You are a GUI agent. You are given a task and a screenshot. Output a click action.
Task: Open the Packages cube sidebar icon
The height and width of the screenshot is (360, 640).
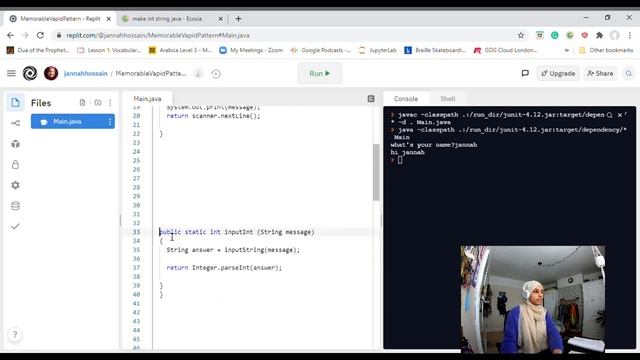click(15, 144)
